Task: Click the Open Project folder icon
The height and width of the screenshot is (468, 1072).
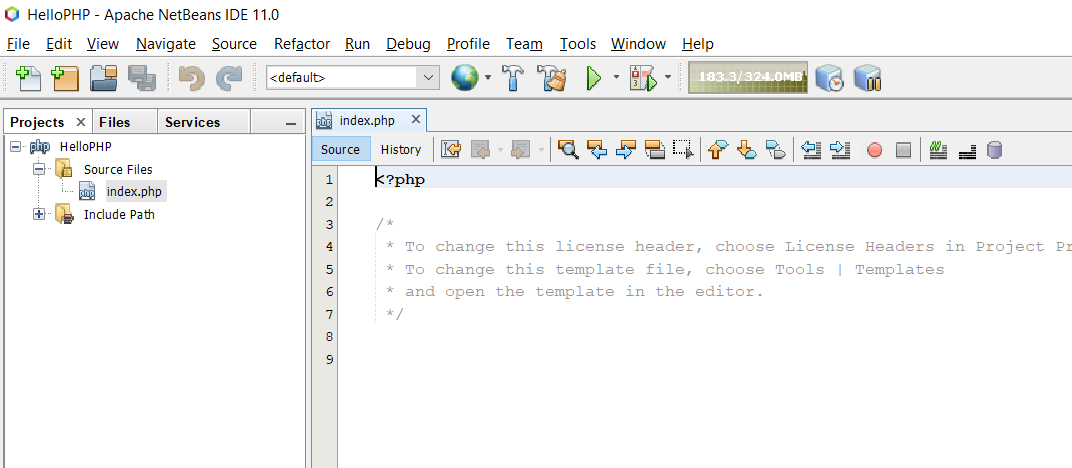Action: coord(104,78)
